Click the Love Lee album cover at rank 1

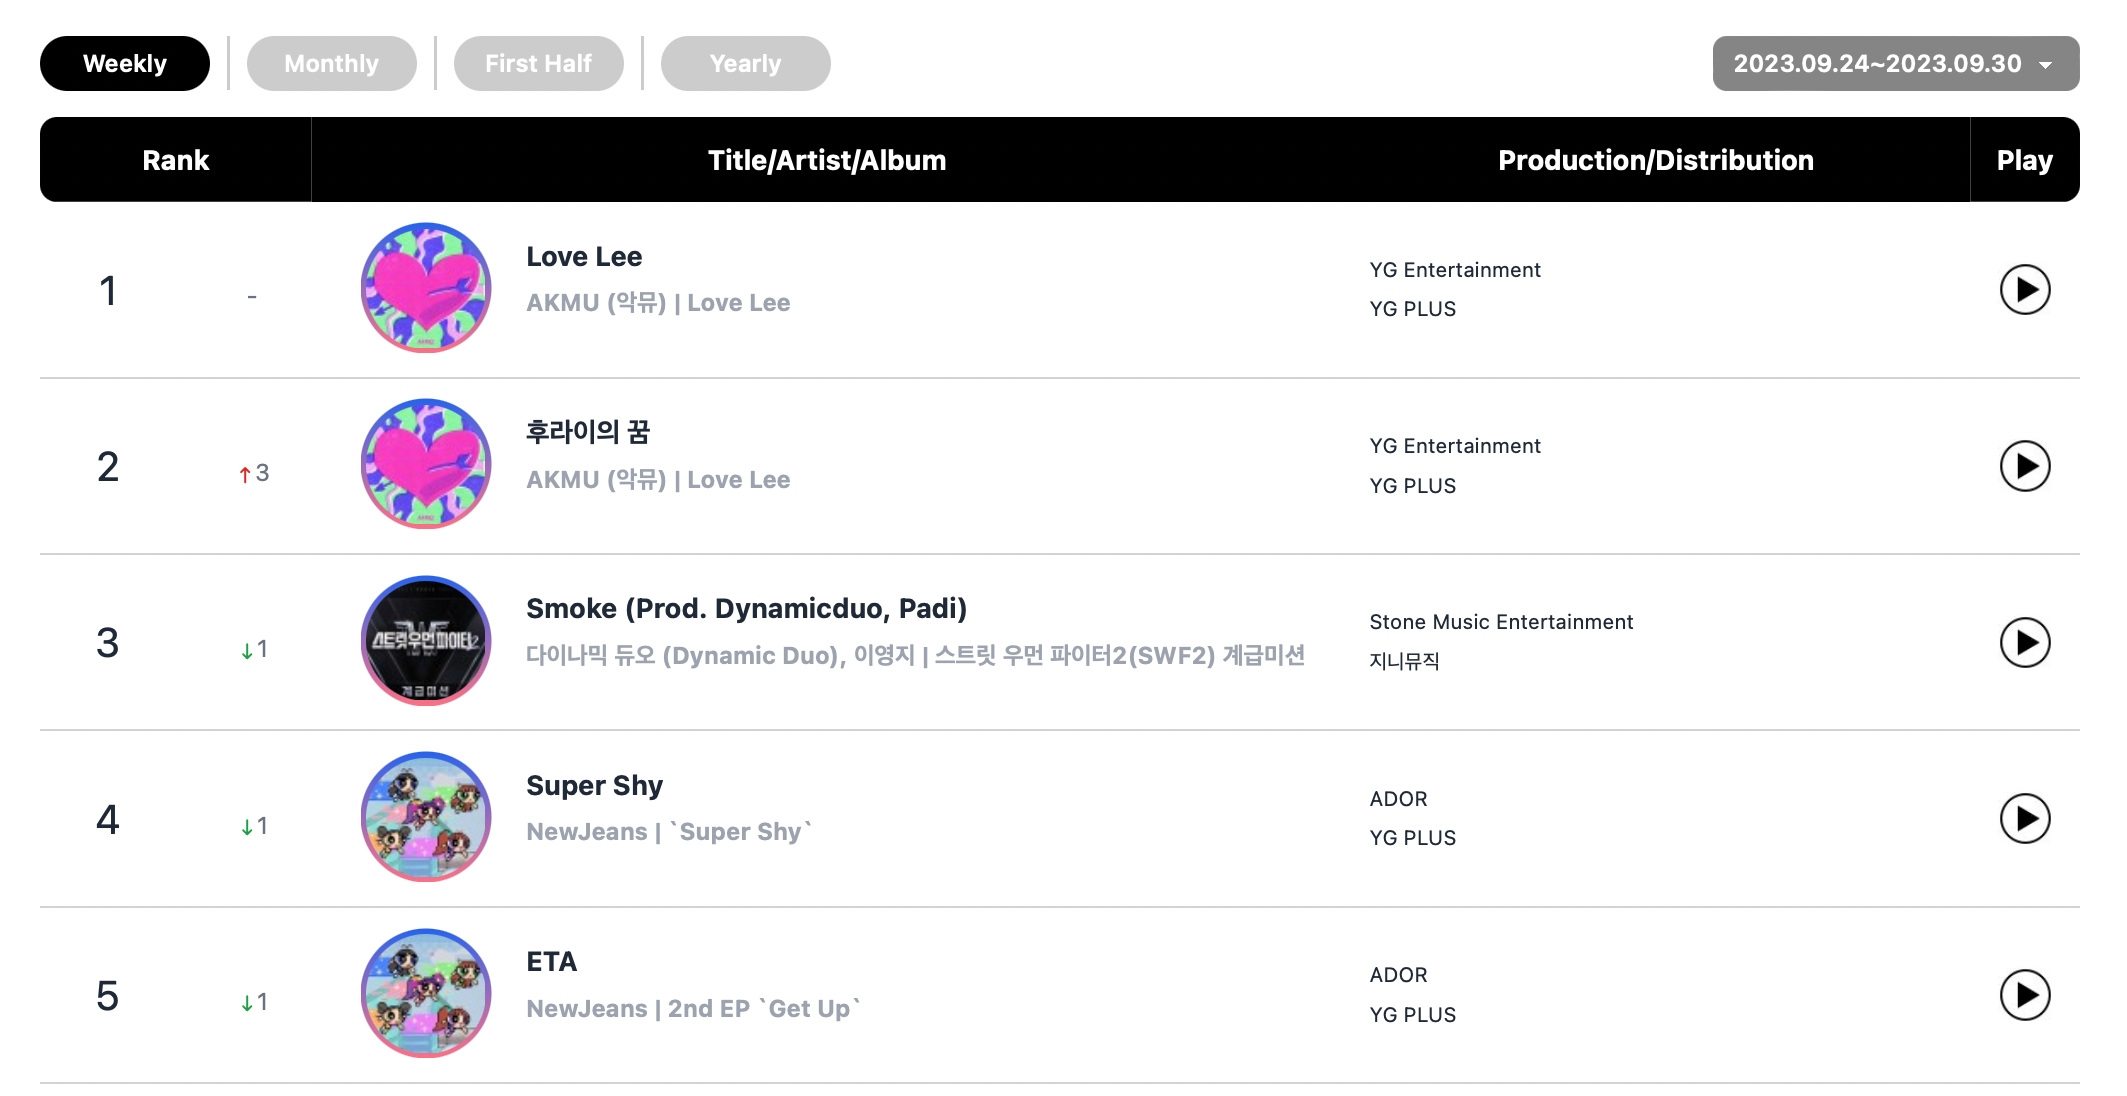pos(426,288)
